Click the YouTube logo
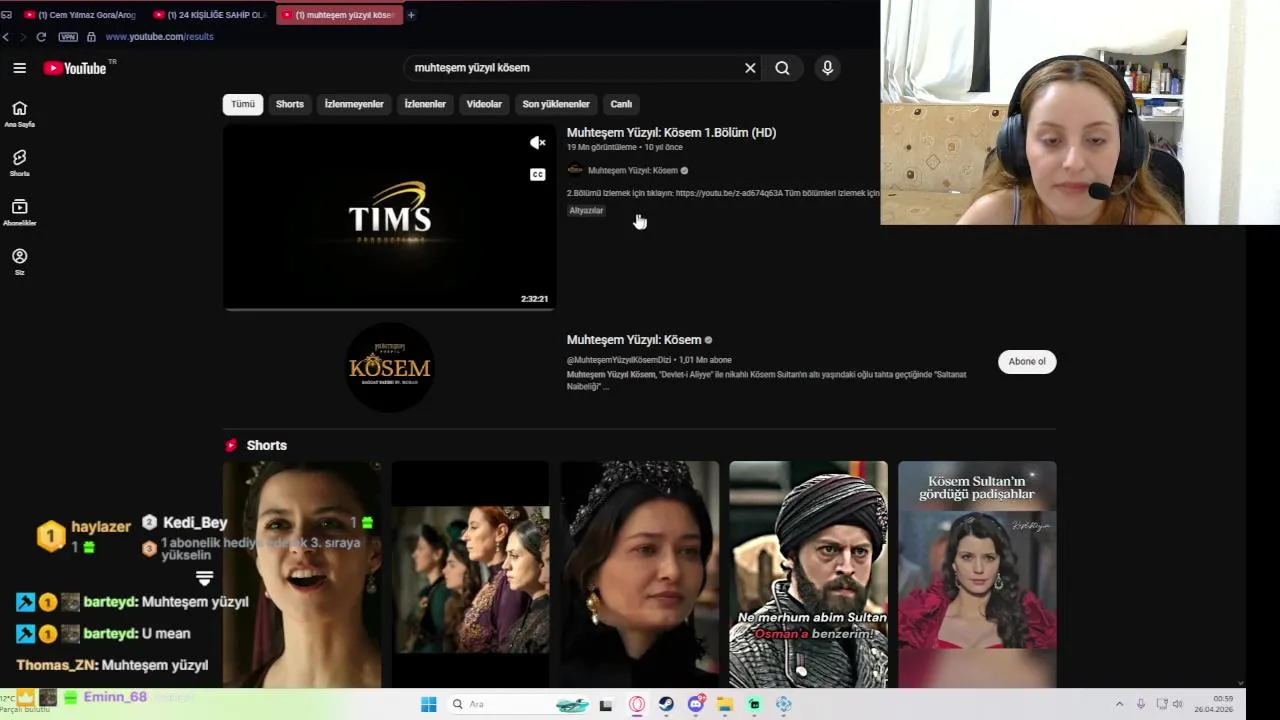1280x720 pixels. tap(75, 68)
